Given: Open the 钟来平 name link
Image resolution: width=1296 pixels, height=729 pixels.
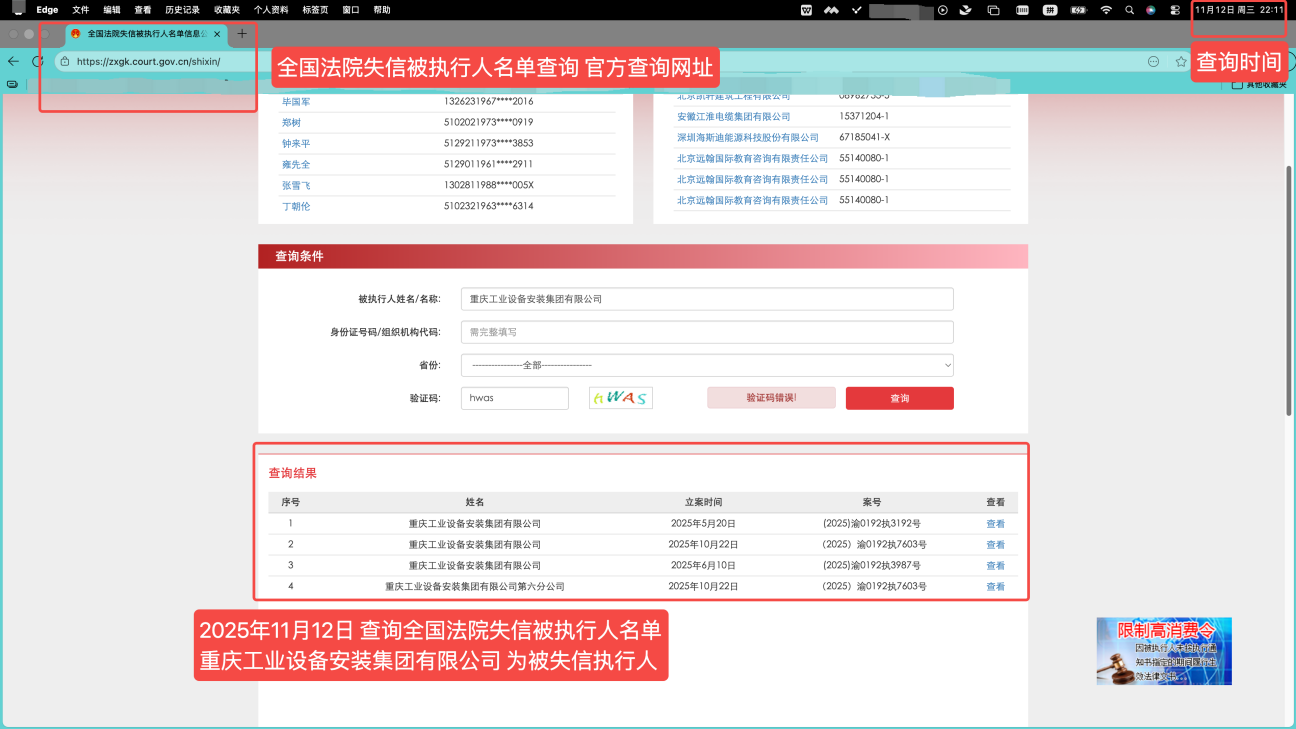Looking at the screenshot, I should click(296, 144).
